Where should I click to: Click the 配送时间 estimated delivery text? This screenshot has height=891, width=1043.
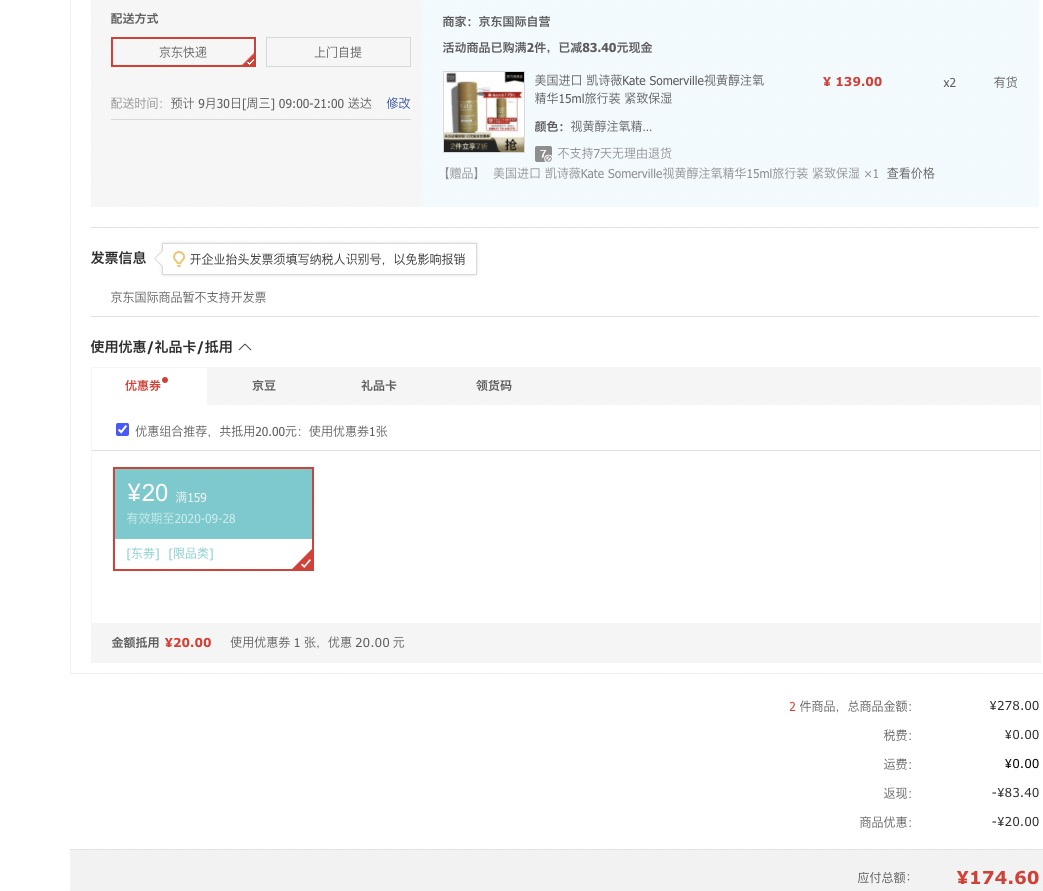click(x=241, y=103)
